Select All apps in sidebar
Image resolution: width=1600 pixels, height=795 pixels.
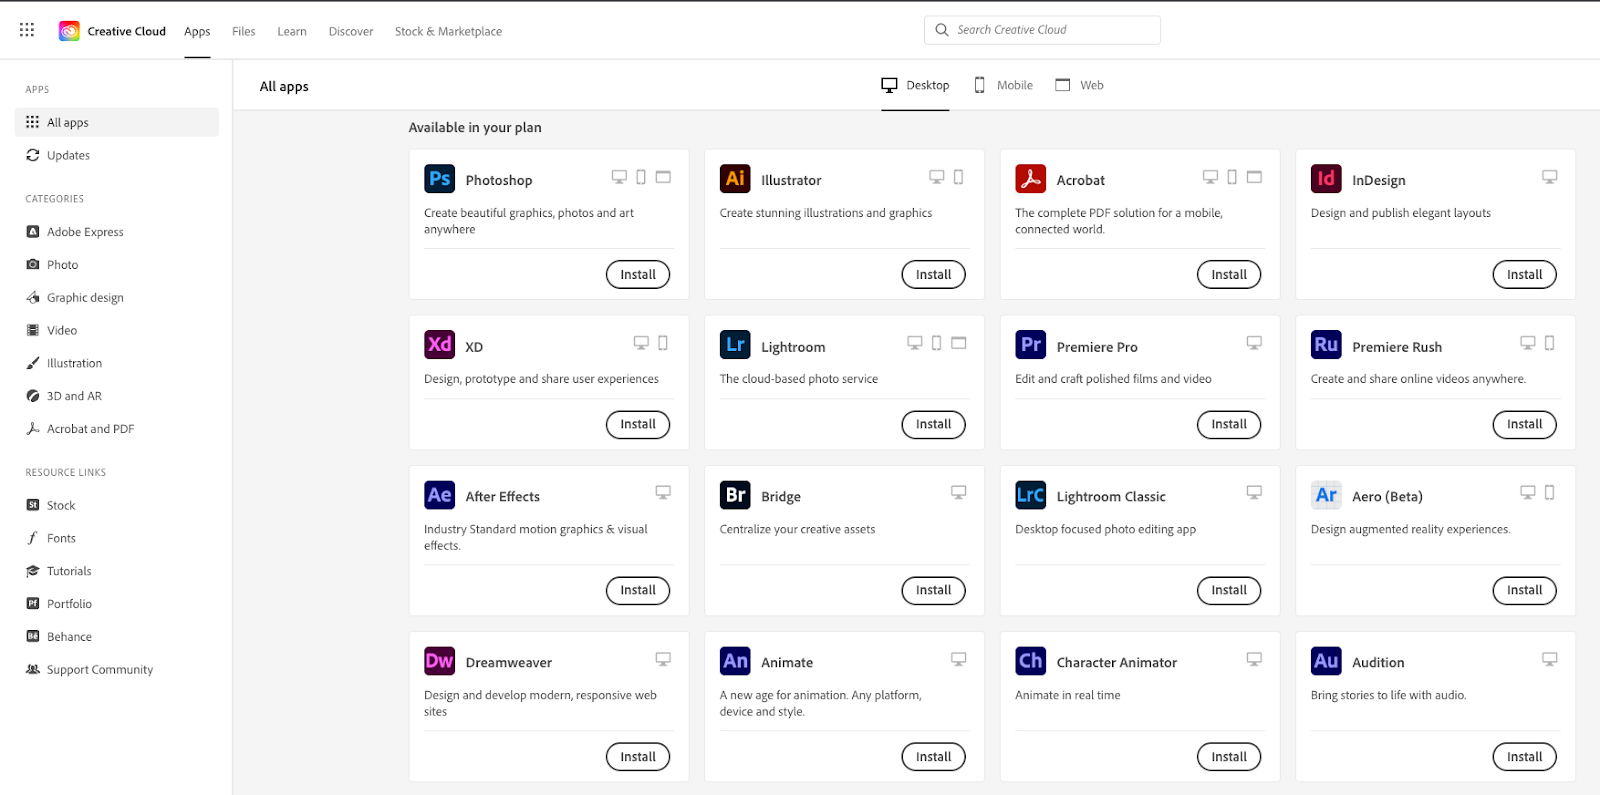pyautogui.click(x=117, y=122)
